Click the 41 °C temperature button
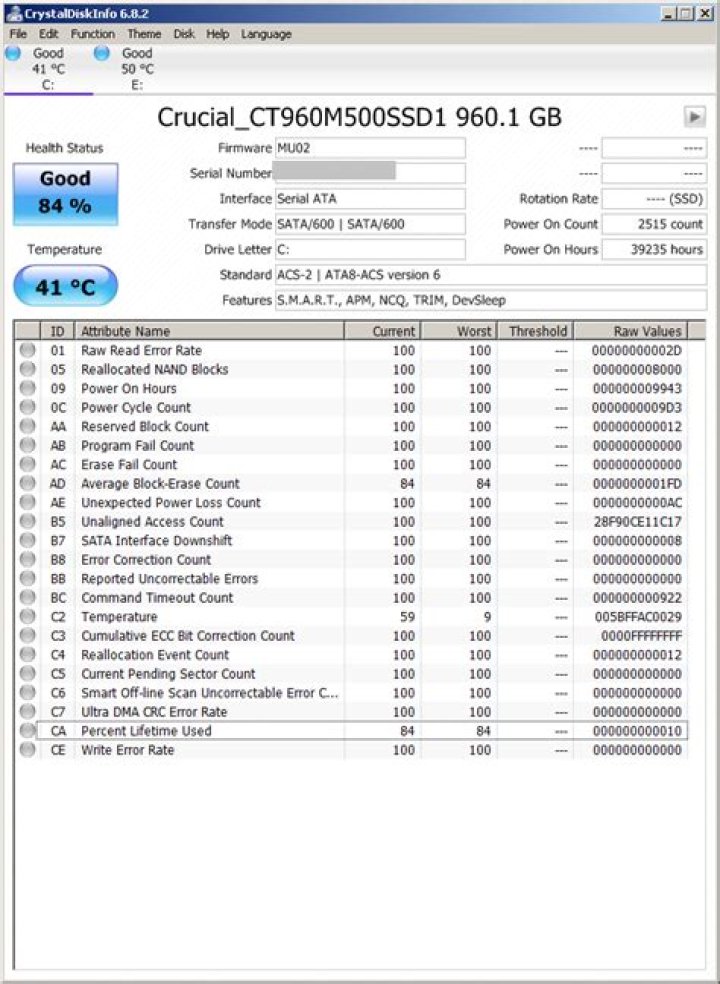The height and width of the screenshot is (984, 720). 65,286
